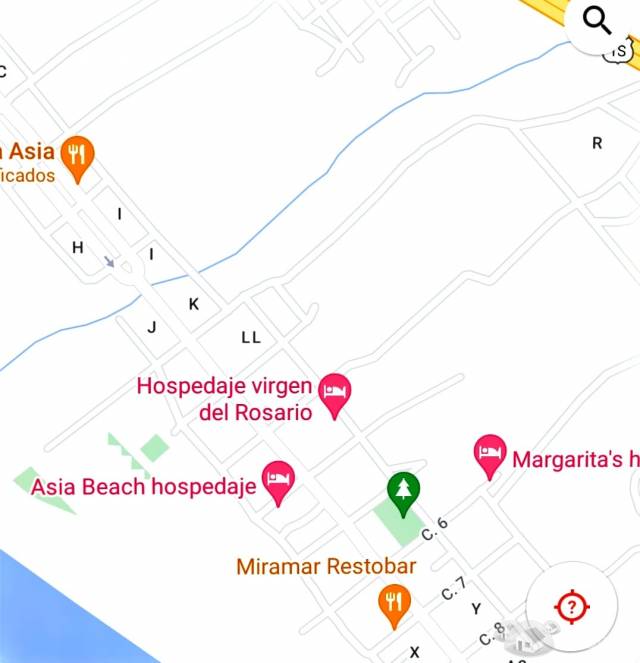Click the C. 7 street label
Image resolution: width=640 pixels, height=663 pixels.
point(454,589)
